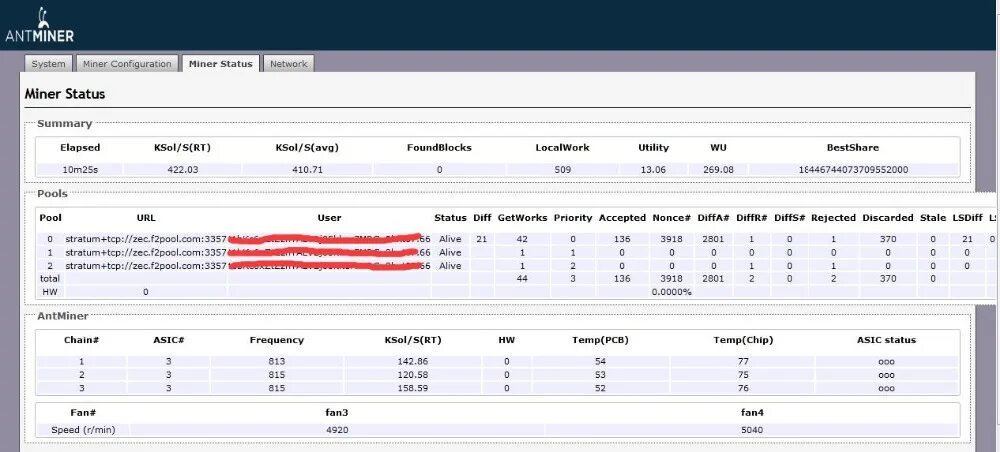1000x452 pixels.
Task: Click chain 3 chip temperature 76
Action: tap(743, 388)
